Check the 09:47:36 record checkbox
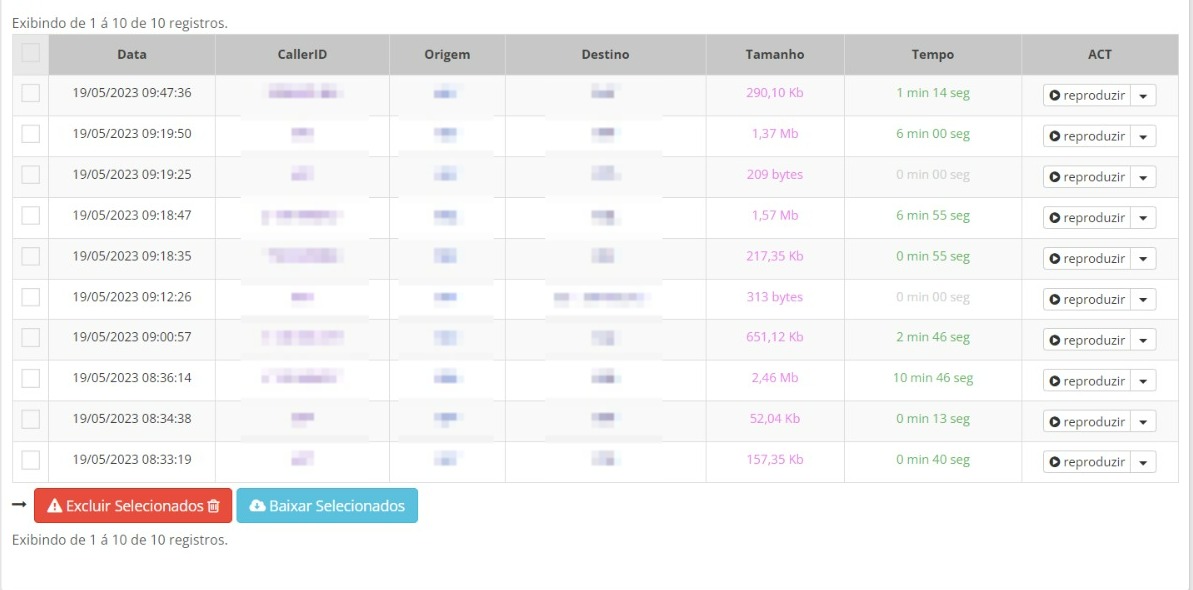 30,93
